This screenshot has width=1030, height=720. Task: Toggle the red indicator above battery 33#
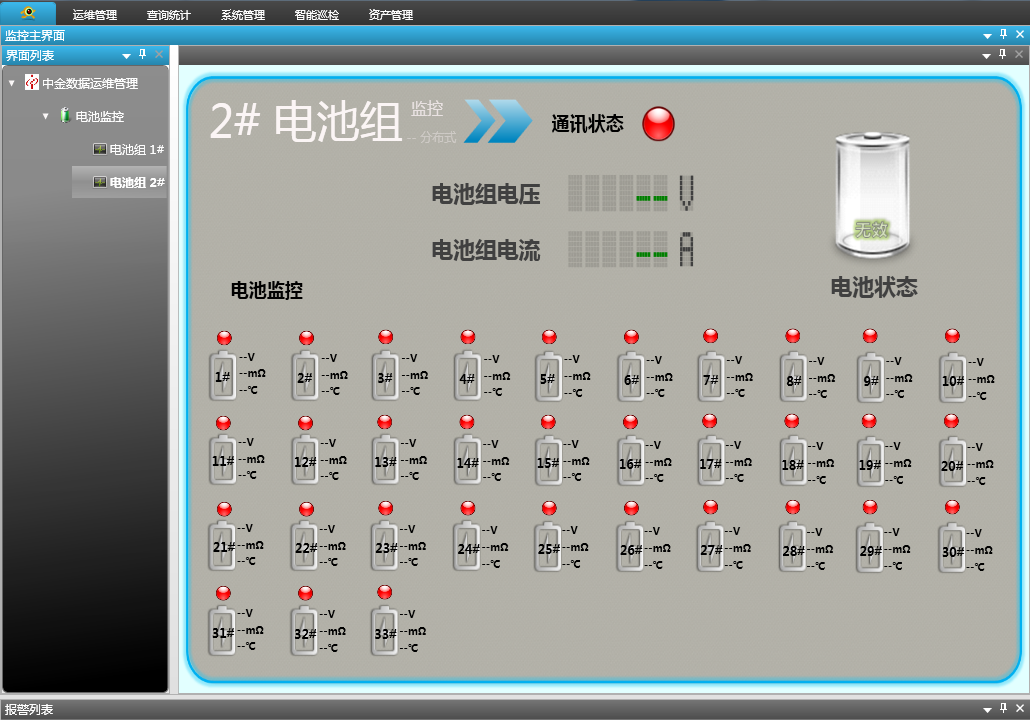coord(385,591)
